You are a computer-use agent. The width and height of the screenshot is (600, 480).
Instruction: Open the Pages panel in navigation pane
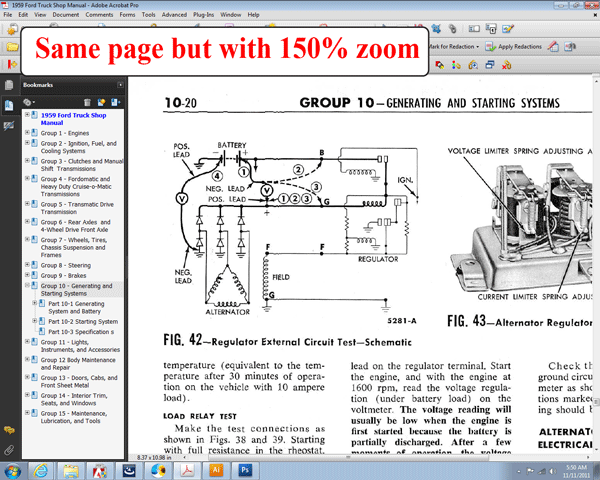point(9,85)
